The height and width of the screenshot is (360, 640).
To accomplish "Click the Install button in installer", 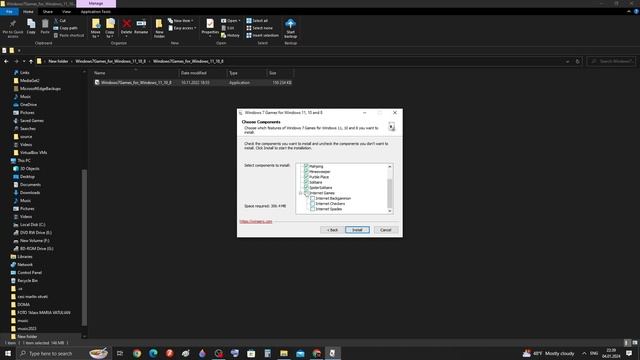I will (357, 230).
